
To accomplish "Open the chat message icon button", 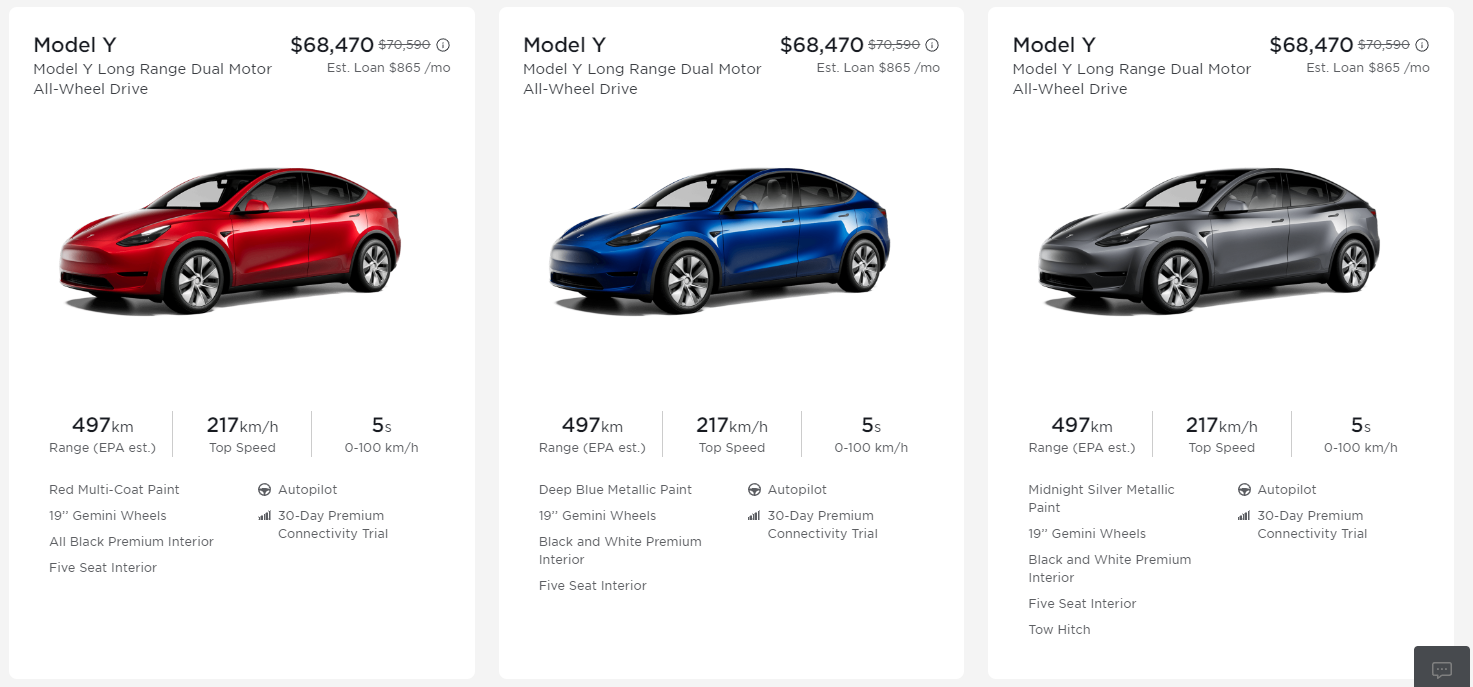I will tap(1442, 669).
